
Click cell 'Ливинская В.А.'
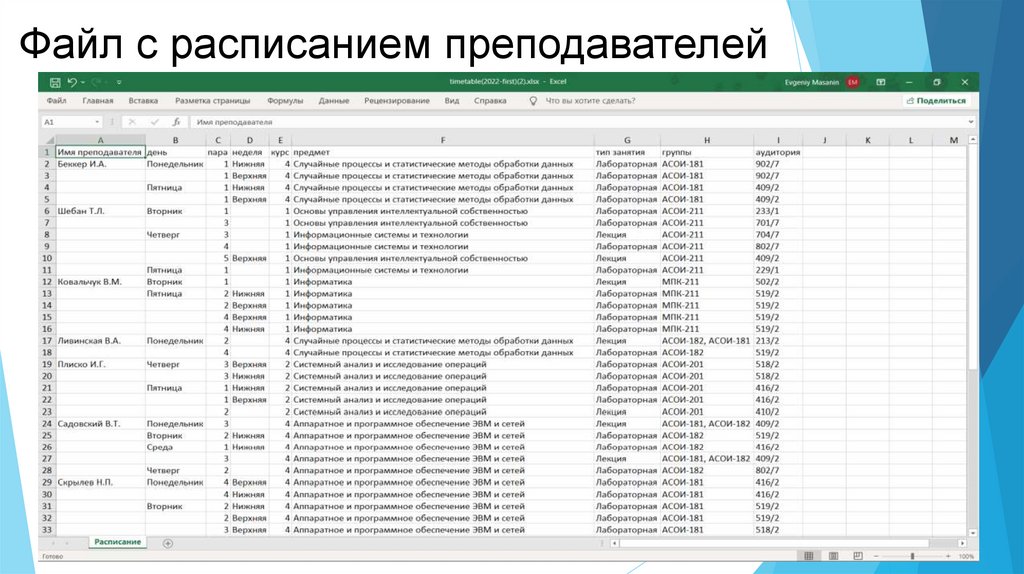[x=101, y=341]
